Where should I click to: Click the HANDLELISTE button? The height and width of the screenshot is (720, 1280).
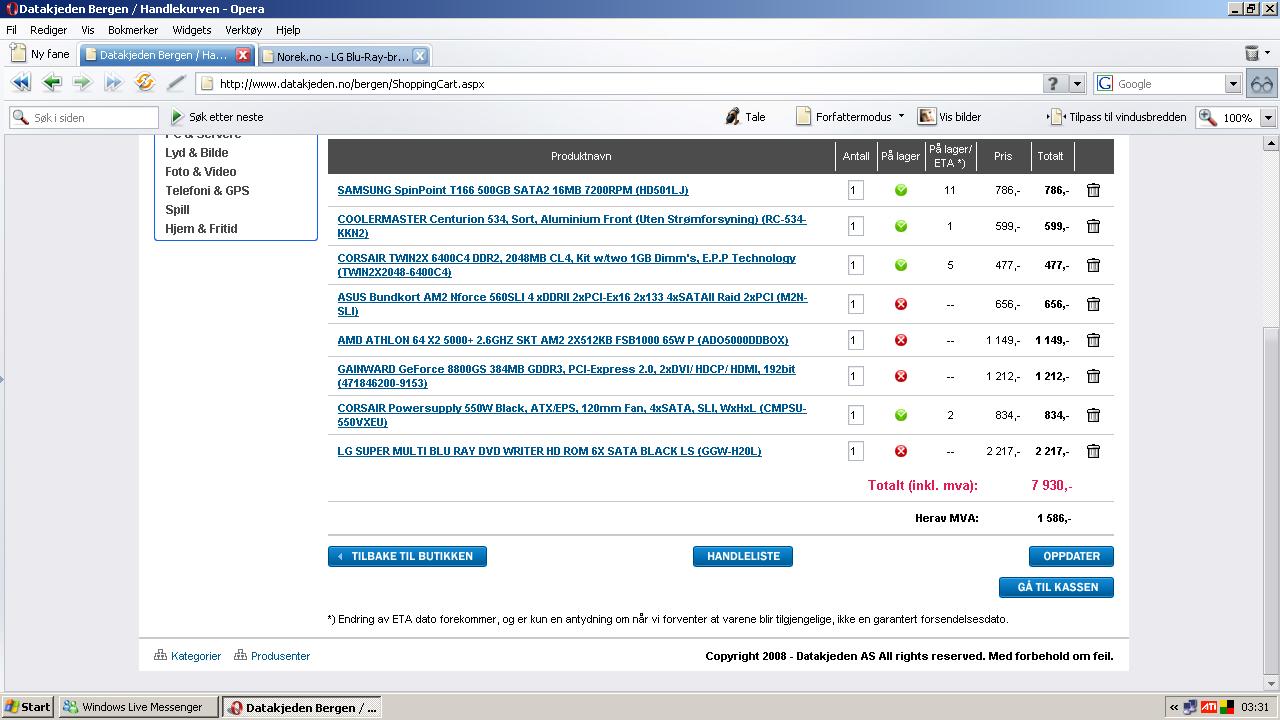[x=743, y=556]
